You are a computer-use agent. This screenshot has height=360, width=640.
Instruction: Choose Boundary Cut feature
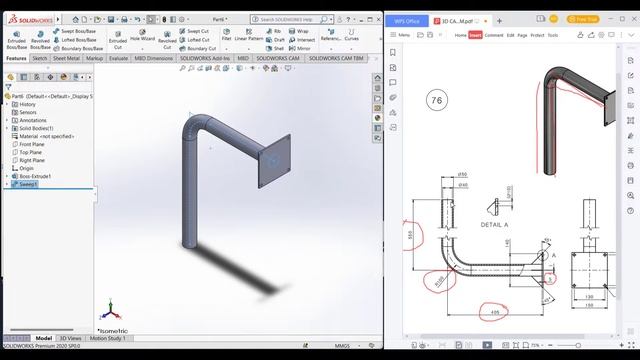(198, 48)
